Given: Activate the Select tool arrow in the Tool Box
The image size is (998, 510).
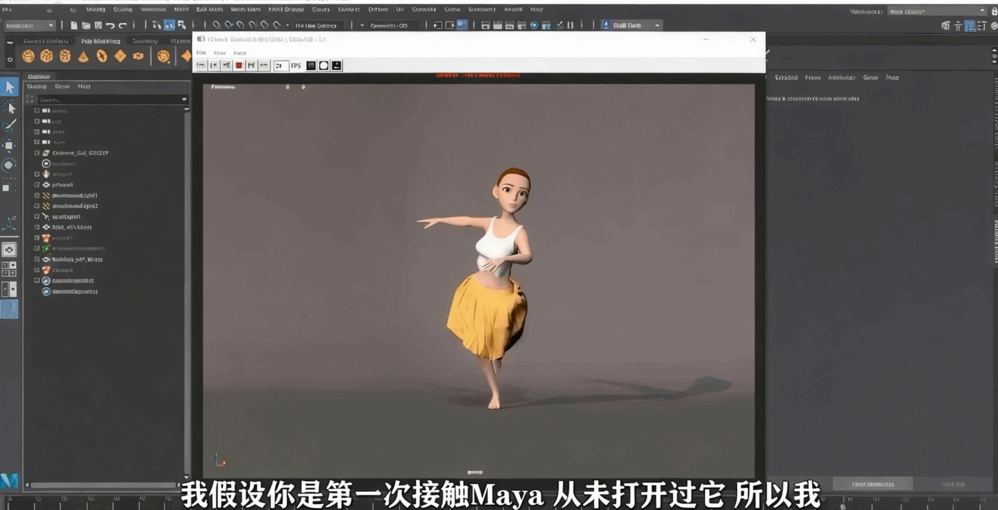Looking at the screenshot, I should [x=9, y=87].
